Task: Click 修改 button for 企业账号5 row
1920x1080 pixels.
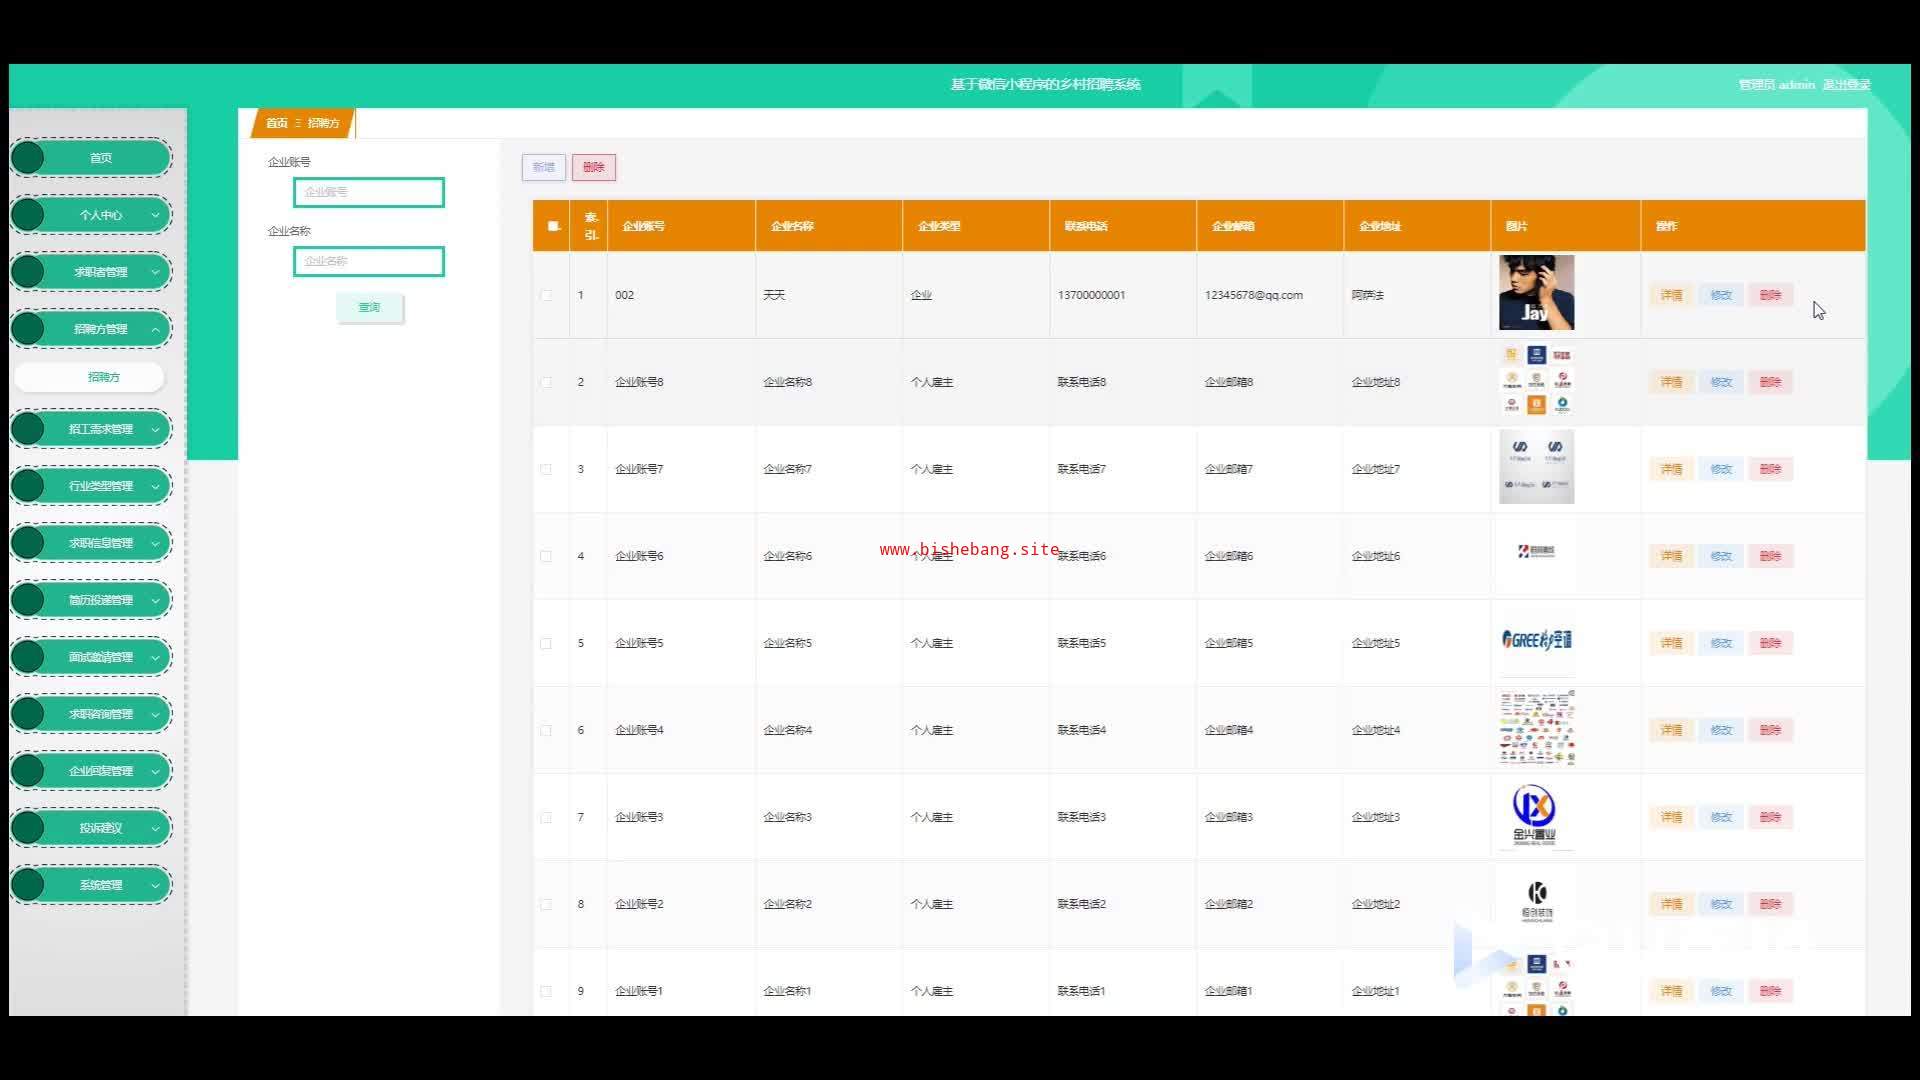Action: (x=1720, y=643)
